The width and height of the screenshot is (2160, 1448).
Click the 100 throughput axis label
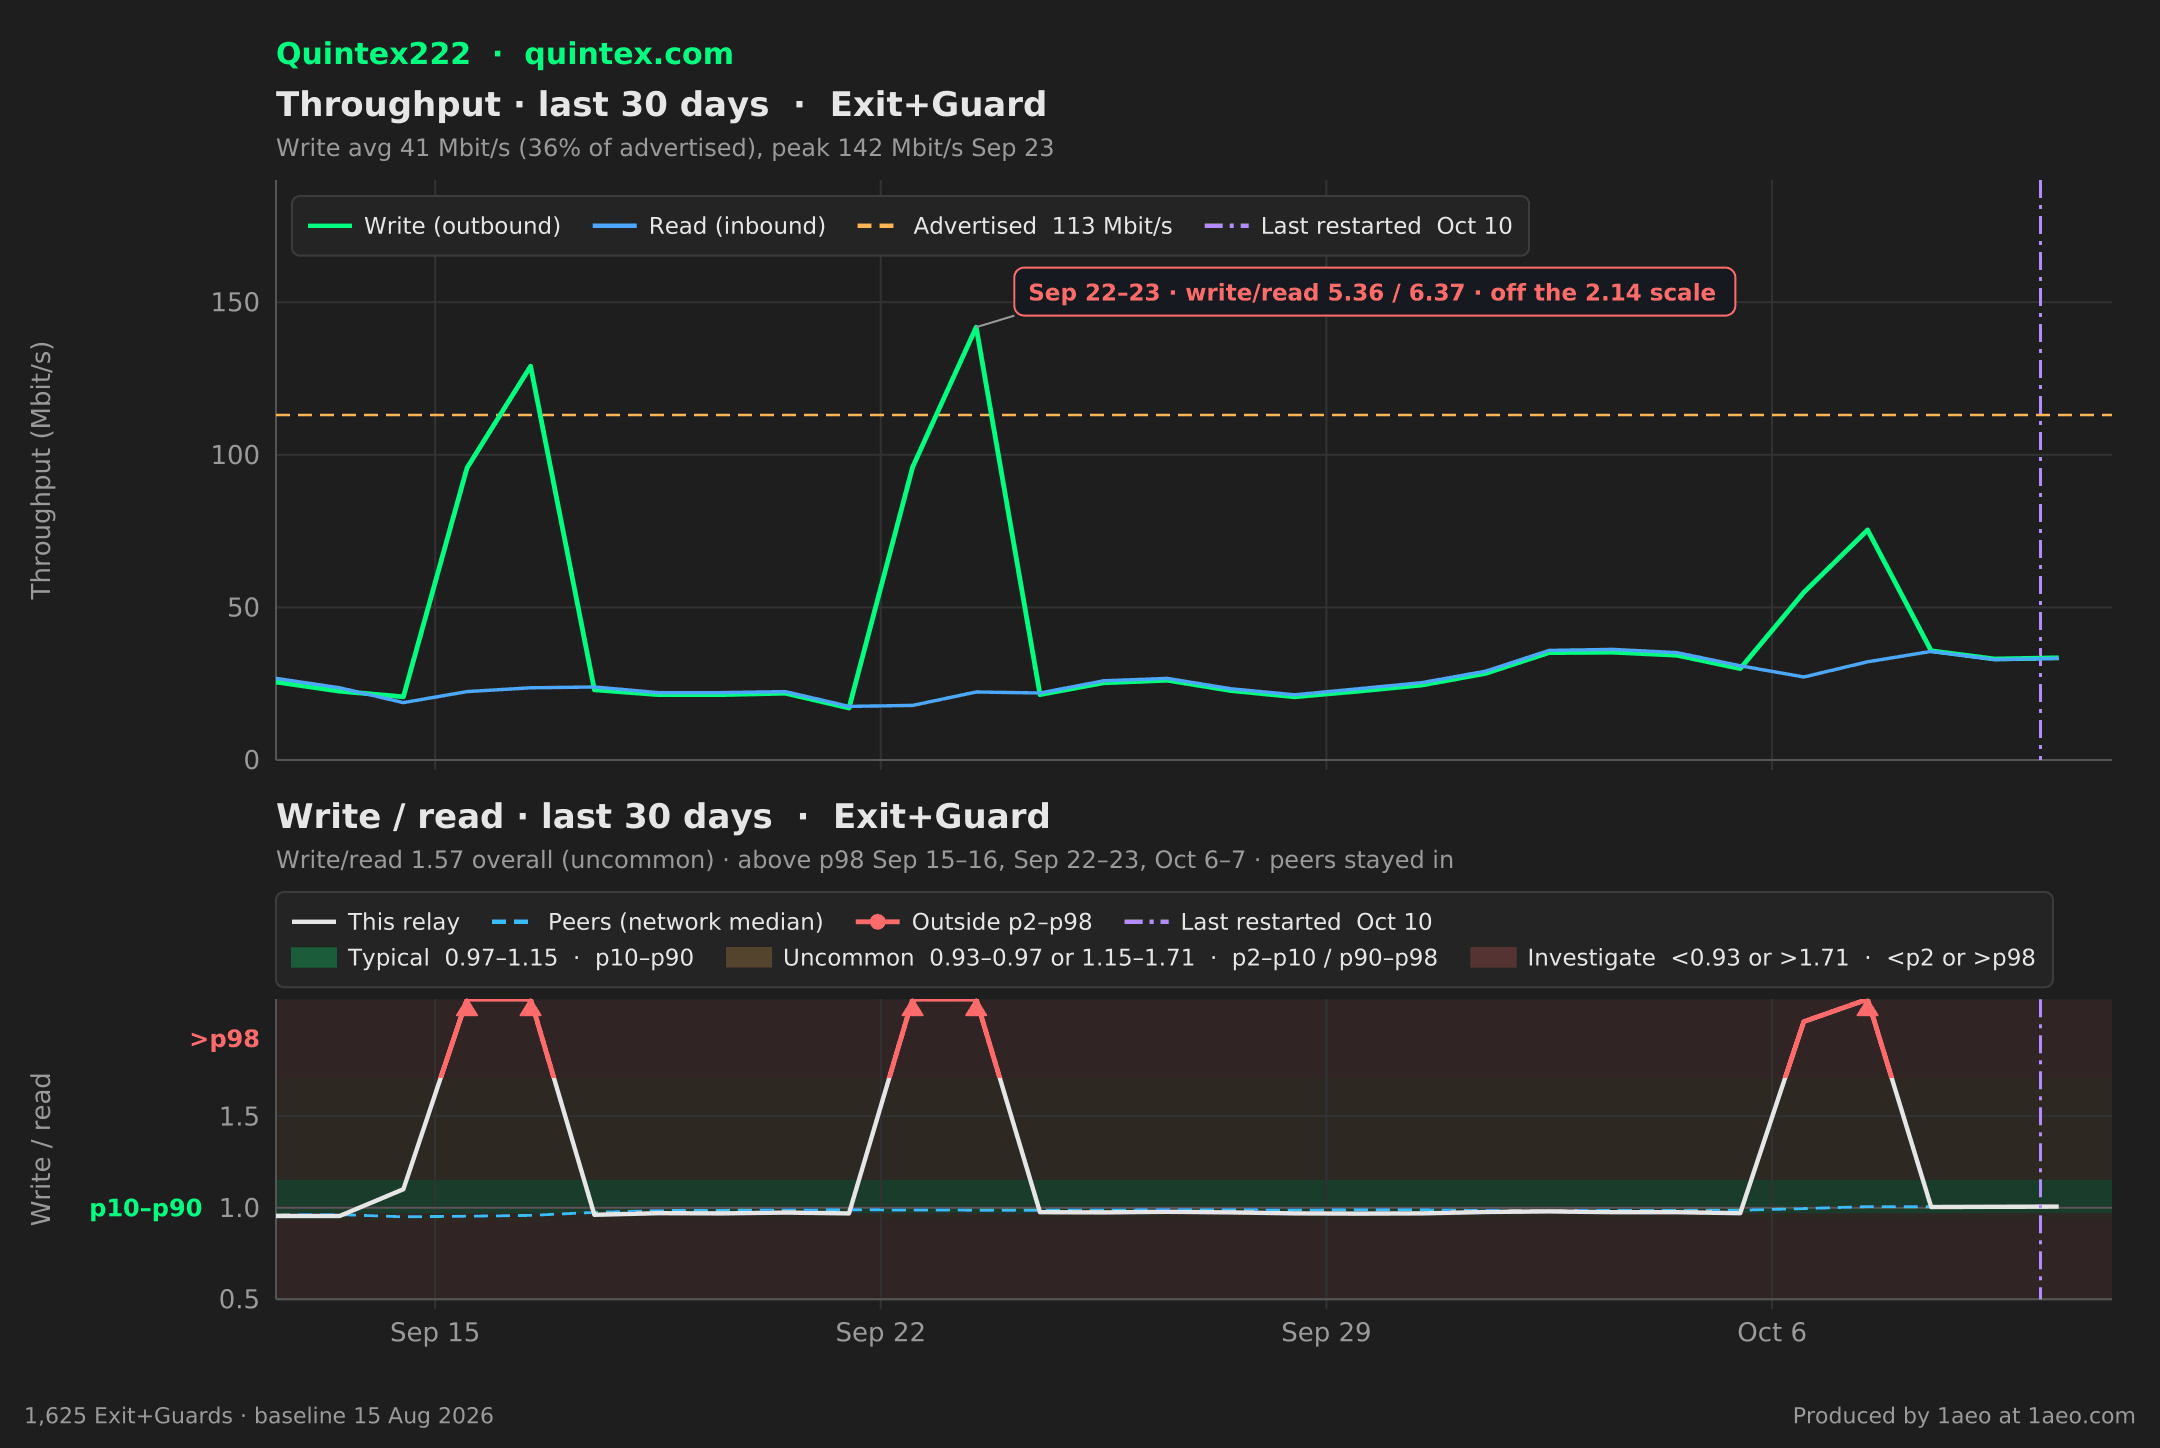pyautogui.click(x=235, y=455)
